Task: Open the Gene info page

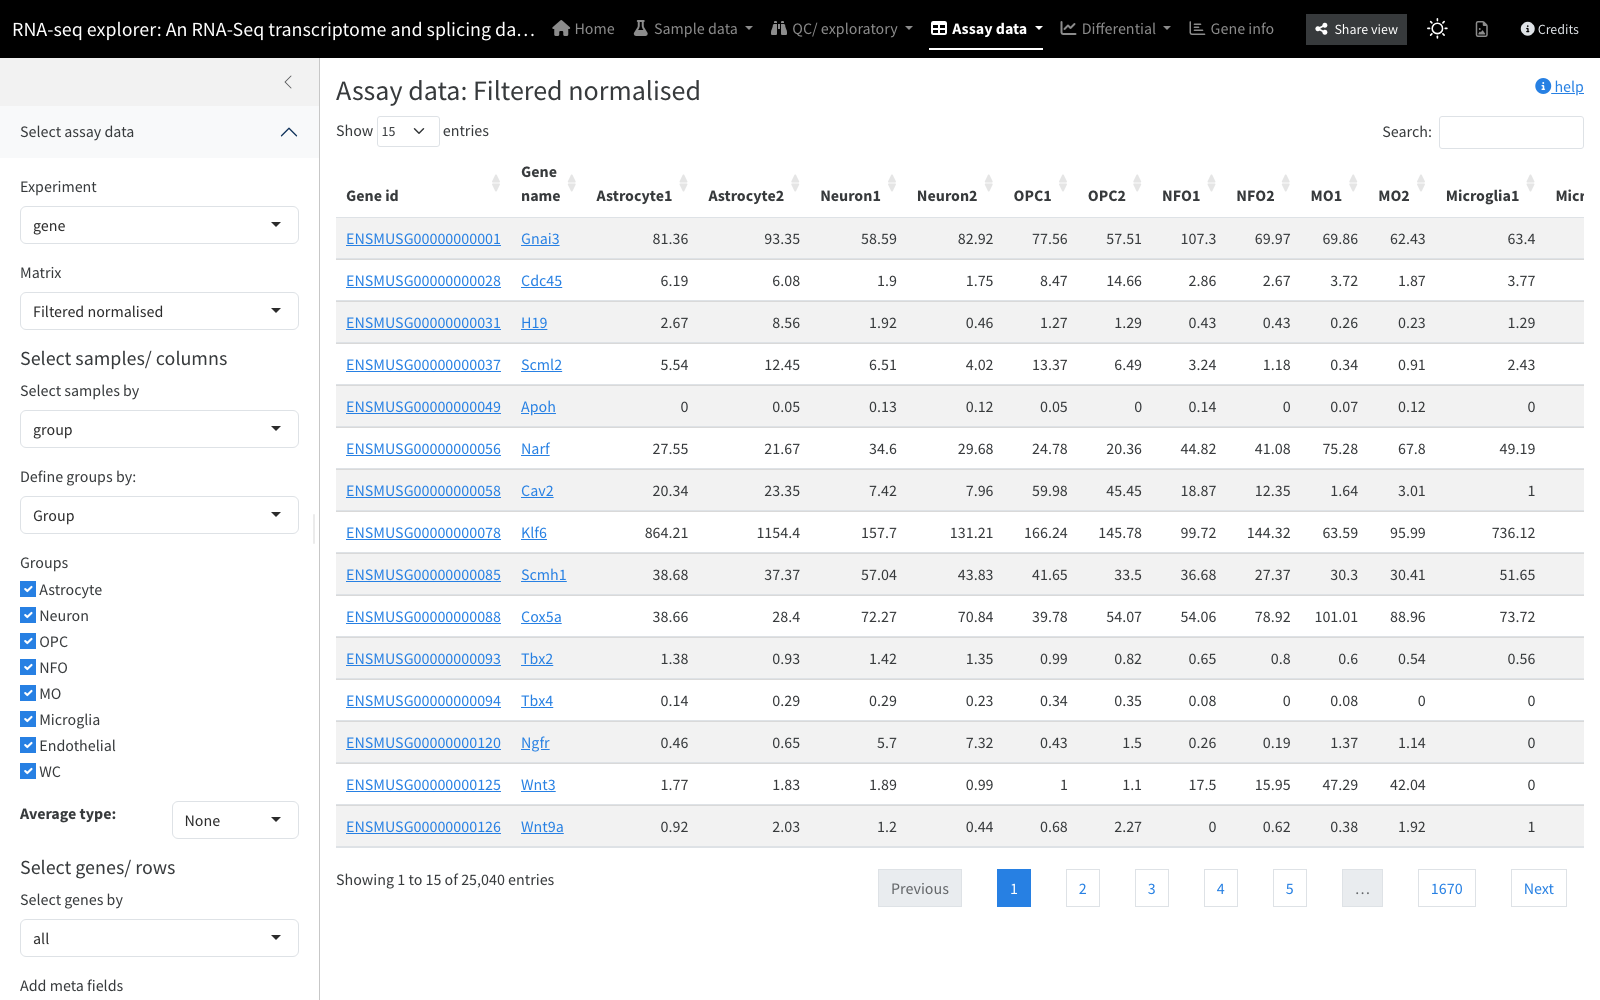Action: click(x=1231, y=29)
